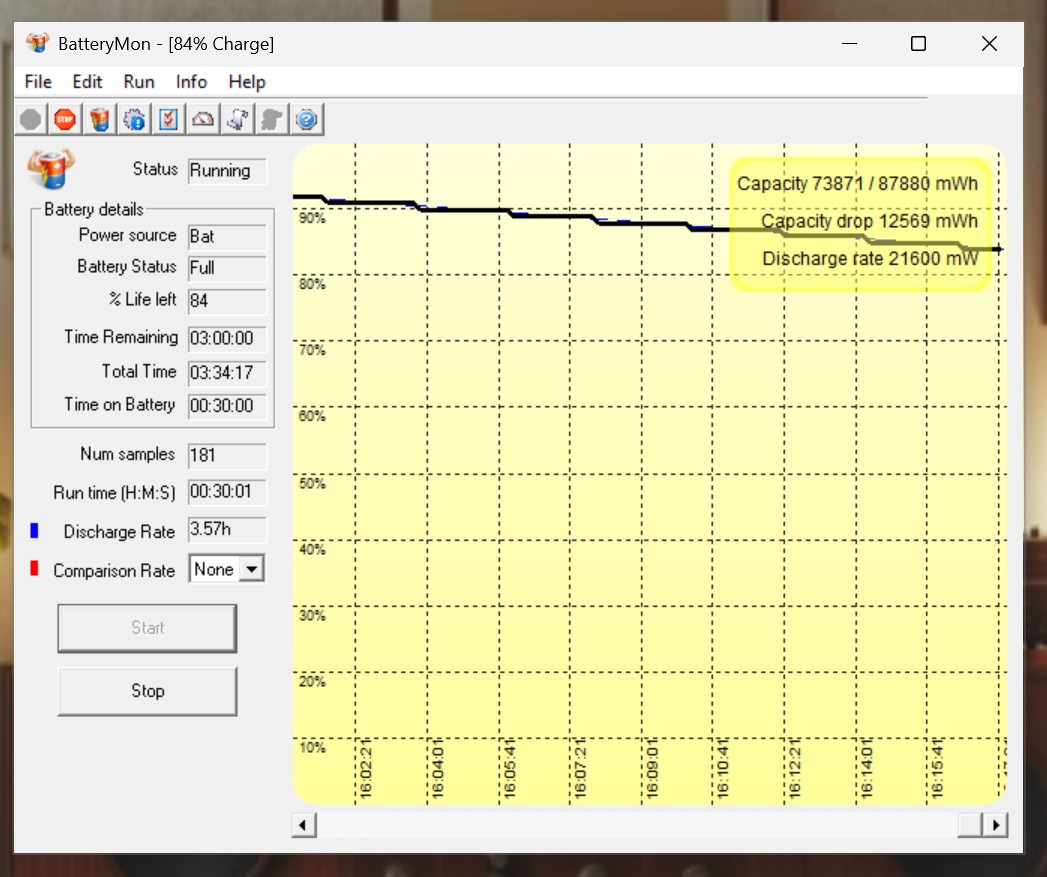Select the Comparison Rate None combo box
1047x877 pixels.
click(226, 569)
